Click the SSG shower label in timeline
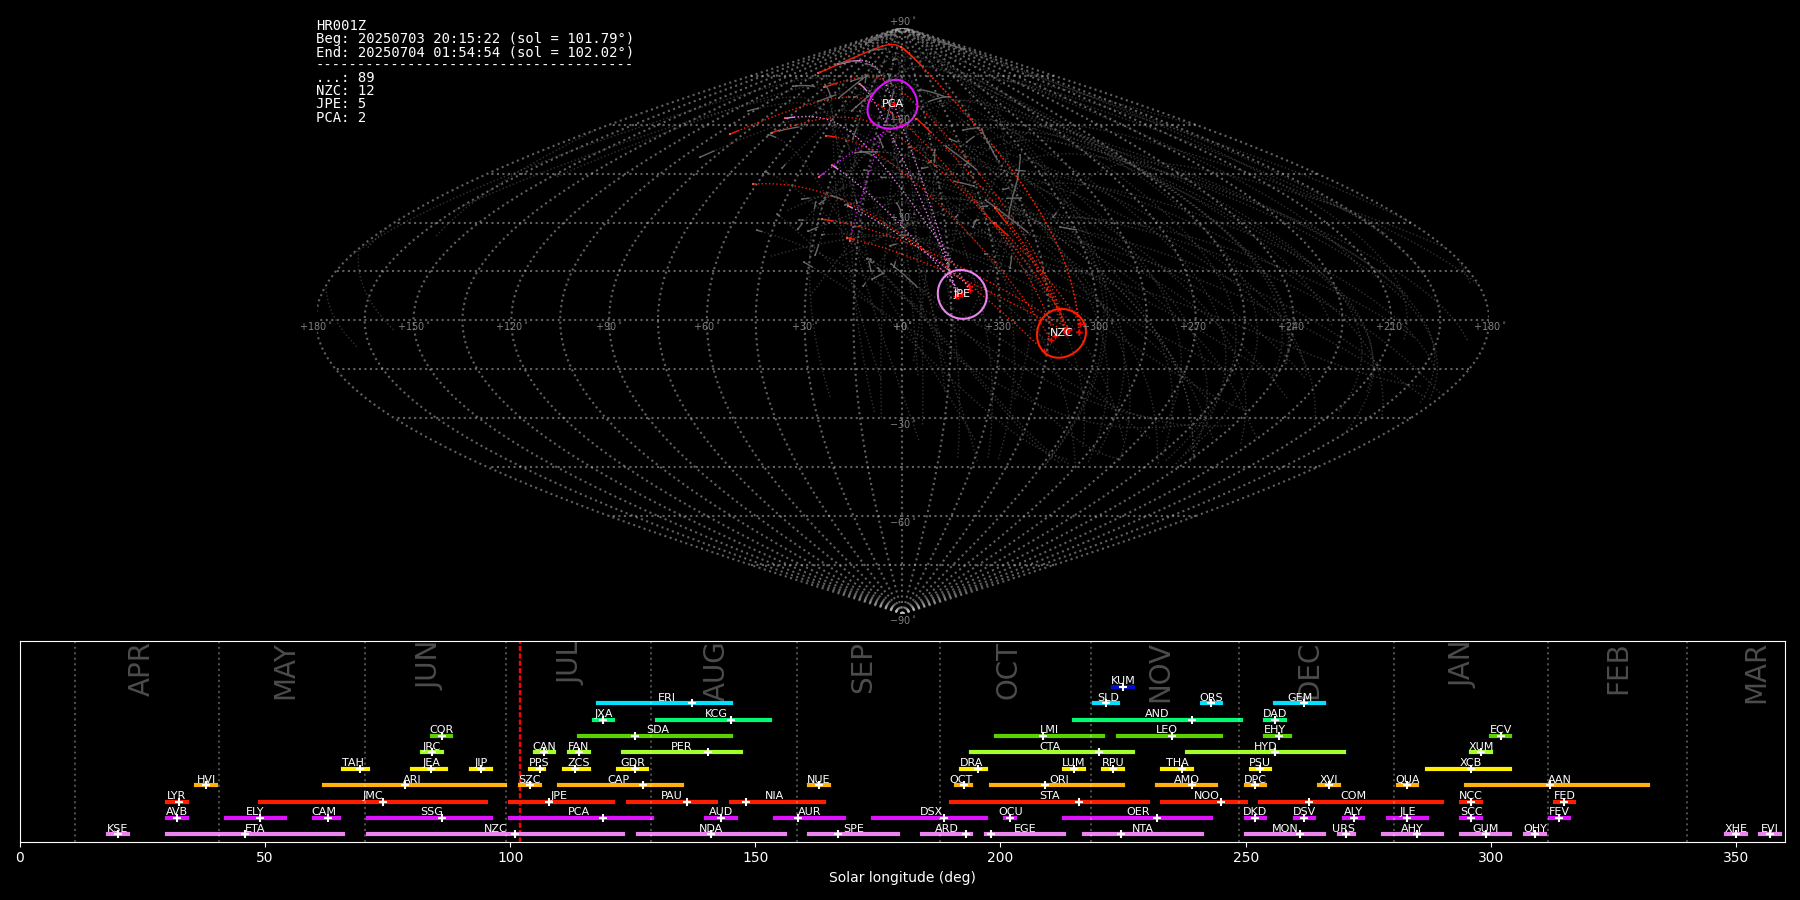 click(x=432, y=812)
